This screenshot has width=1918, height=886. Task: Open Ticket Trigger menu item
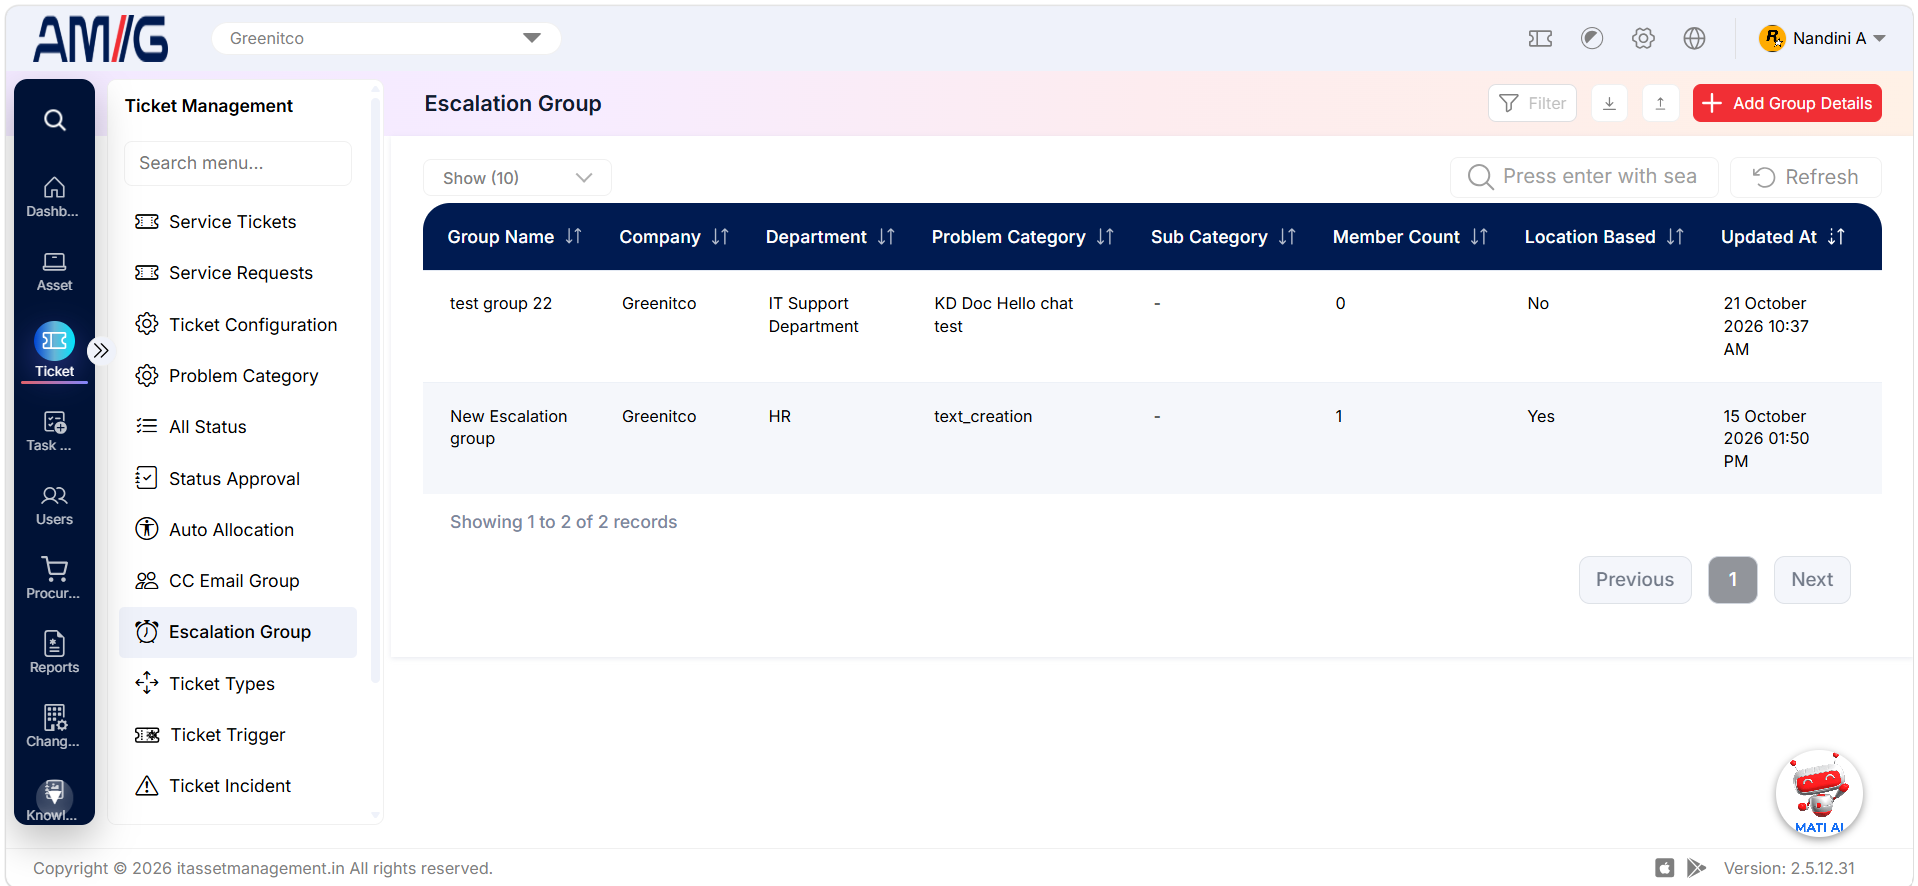pos(238,735)
